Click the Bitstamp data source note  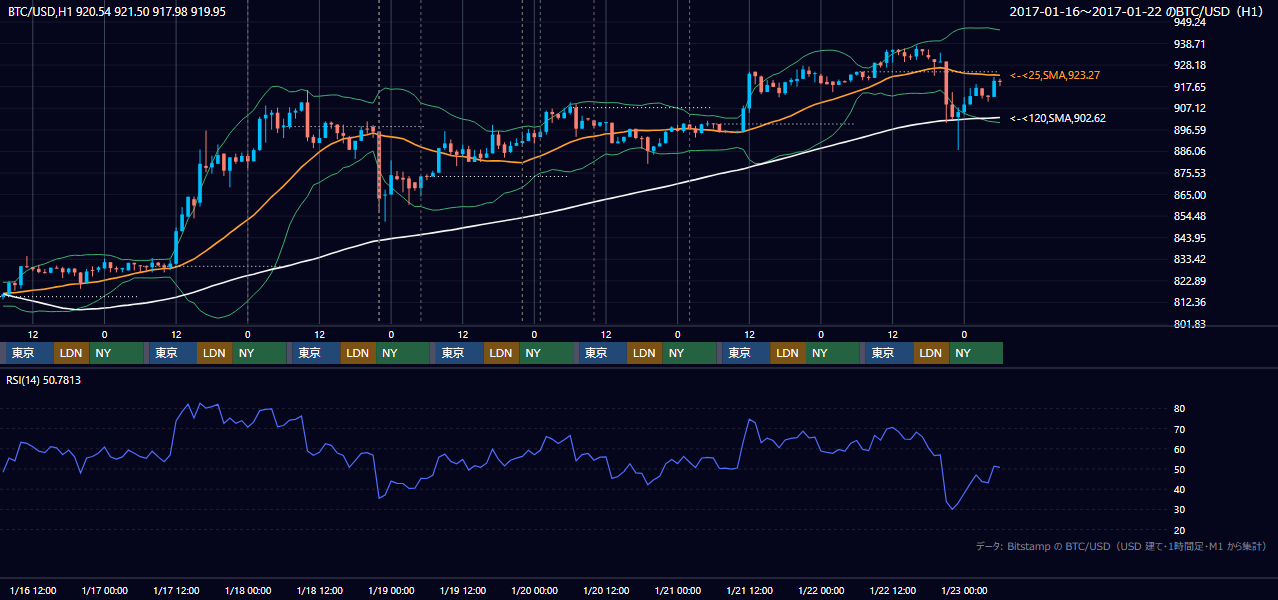[x=1121, y=546]
